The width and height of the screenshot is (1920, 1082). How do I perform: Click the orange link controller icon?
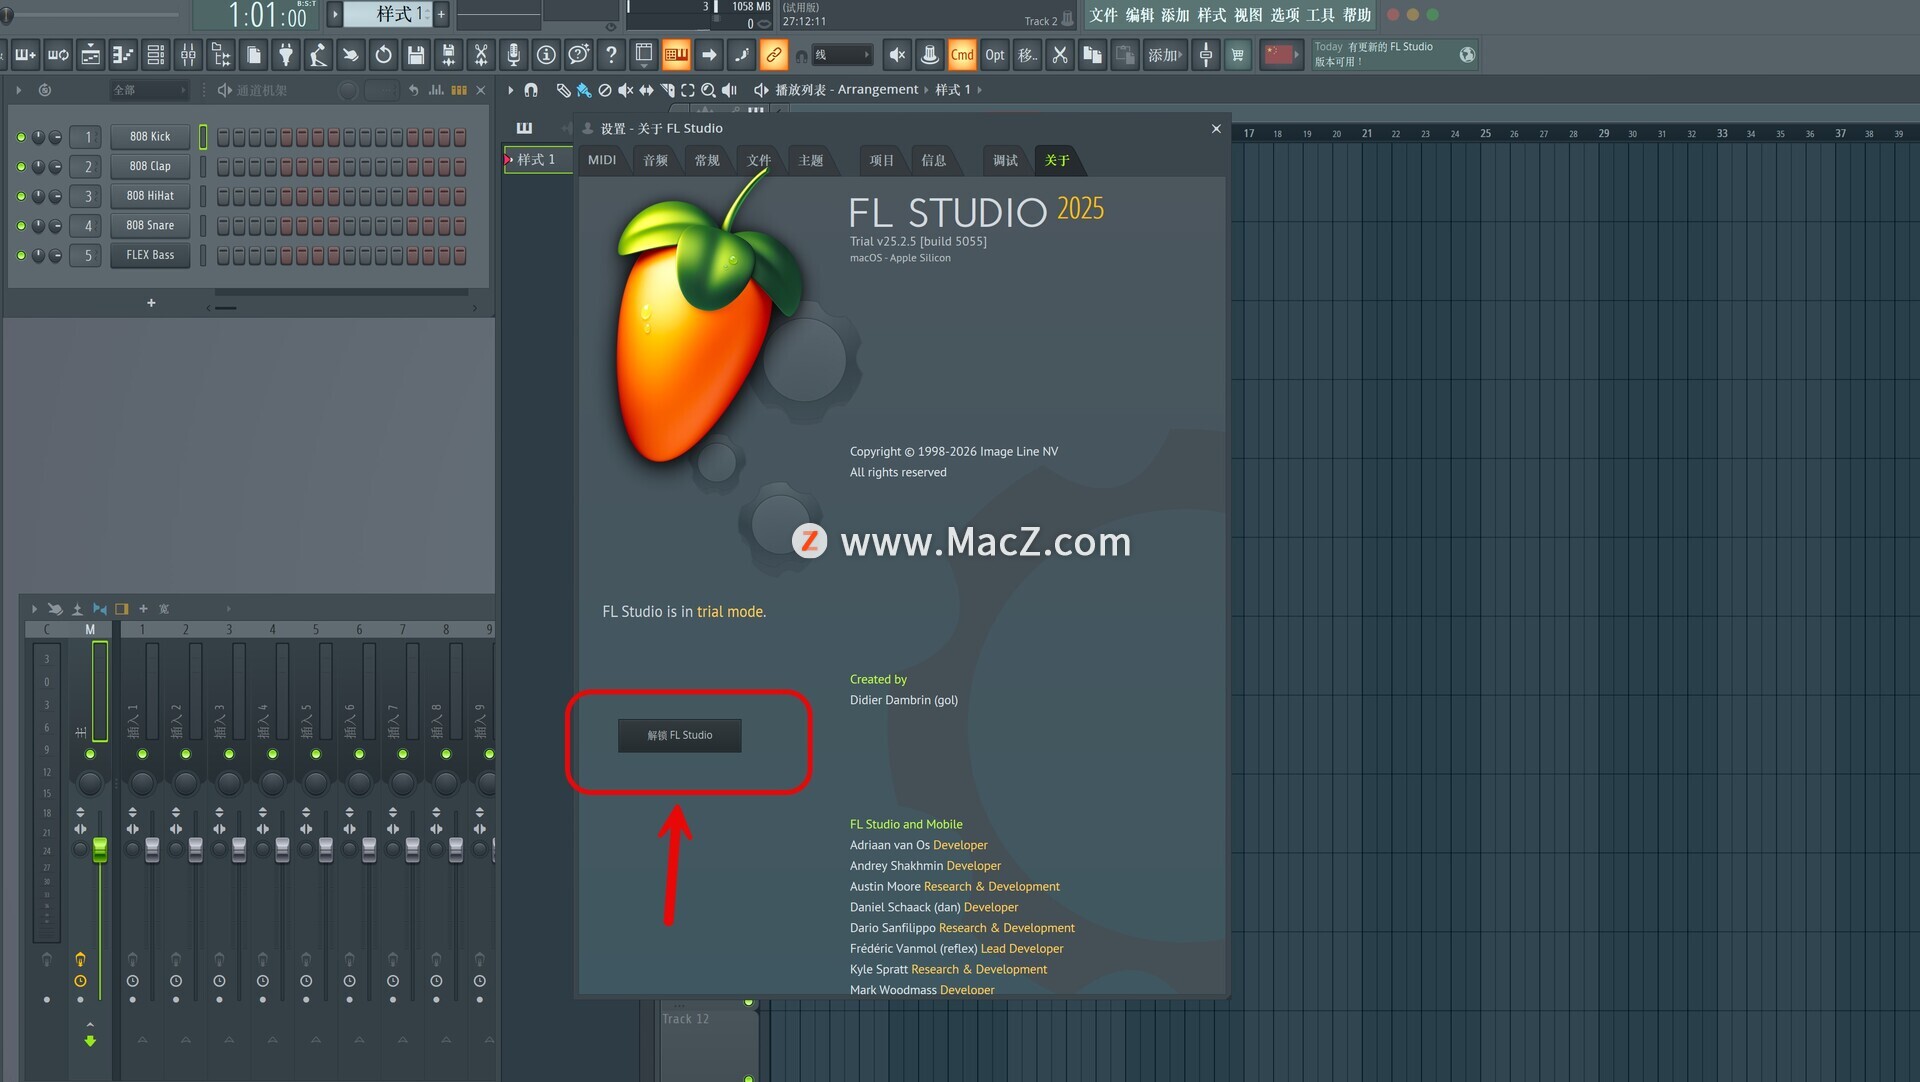pyautogui.click(x=774, y=55)
